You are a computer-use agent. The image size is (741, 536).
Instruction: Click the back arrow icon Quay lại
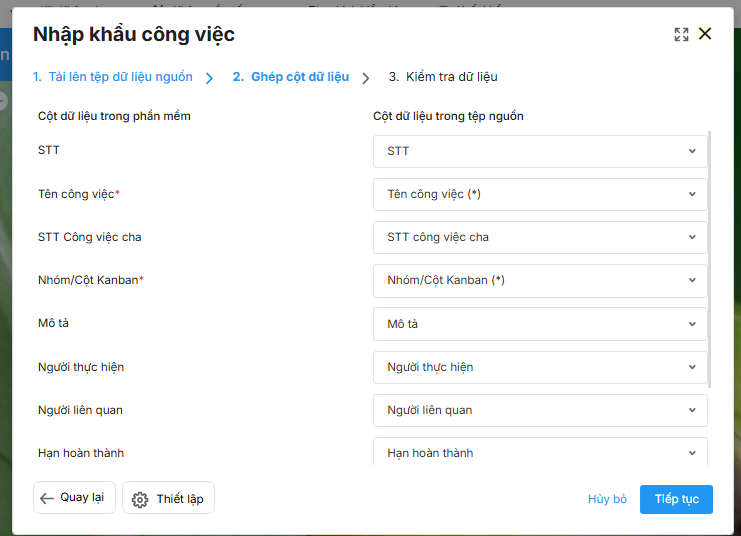[47, 498]
